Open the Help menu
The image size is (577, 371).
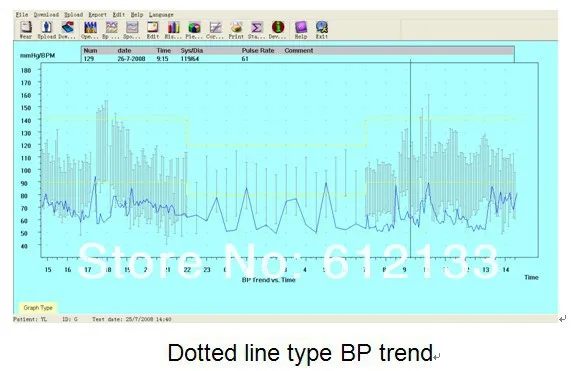pos(137,15)
